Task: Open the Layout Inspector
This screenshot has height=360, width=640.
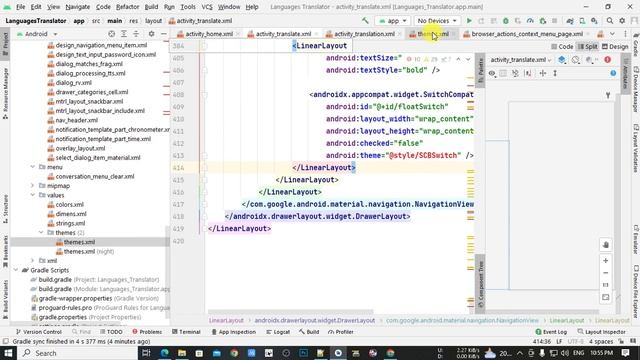Action: tap(602, 332)
